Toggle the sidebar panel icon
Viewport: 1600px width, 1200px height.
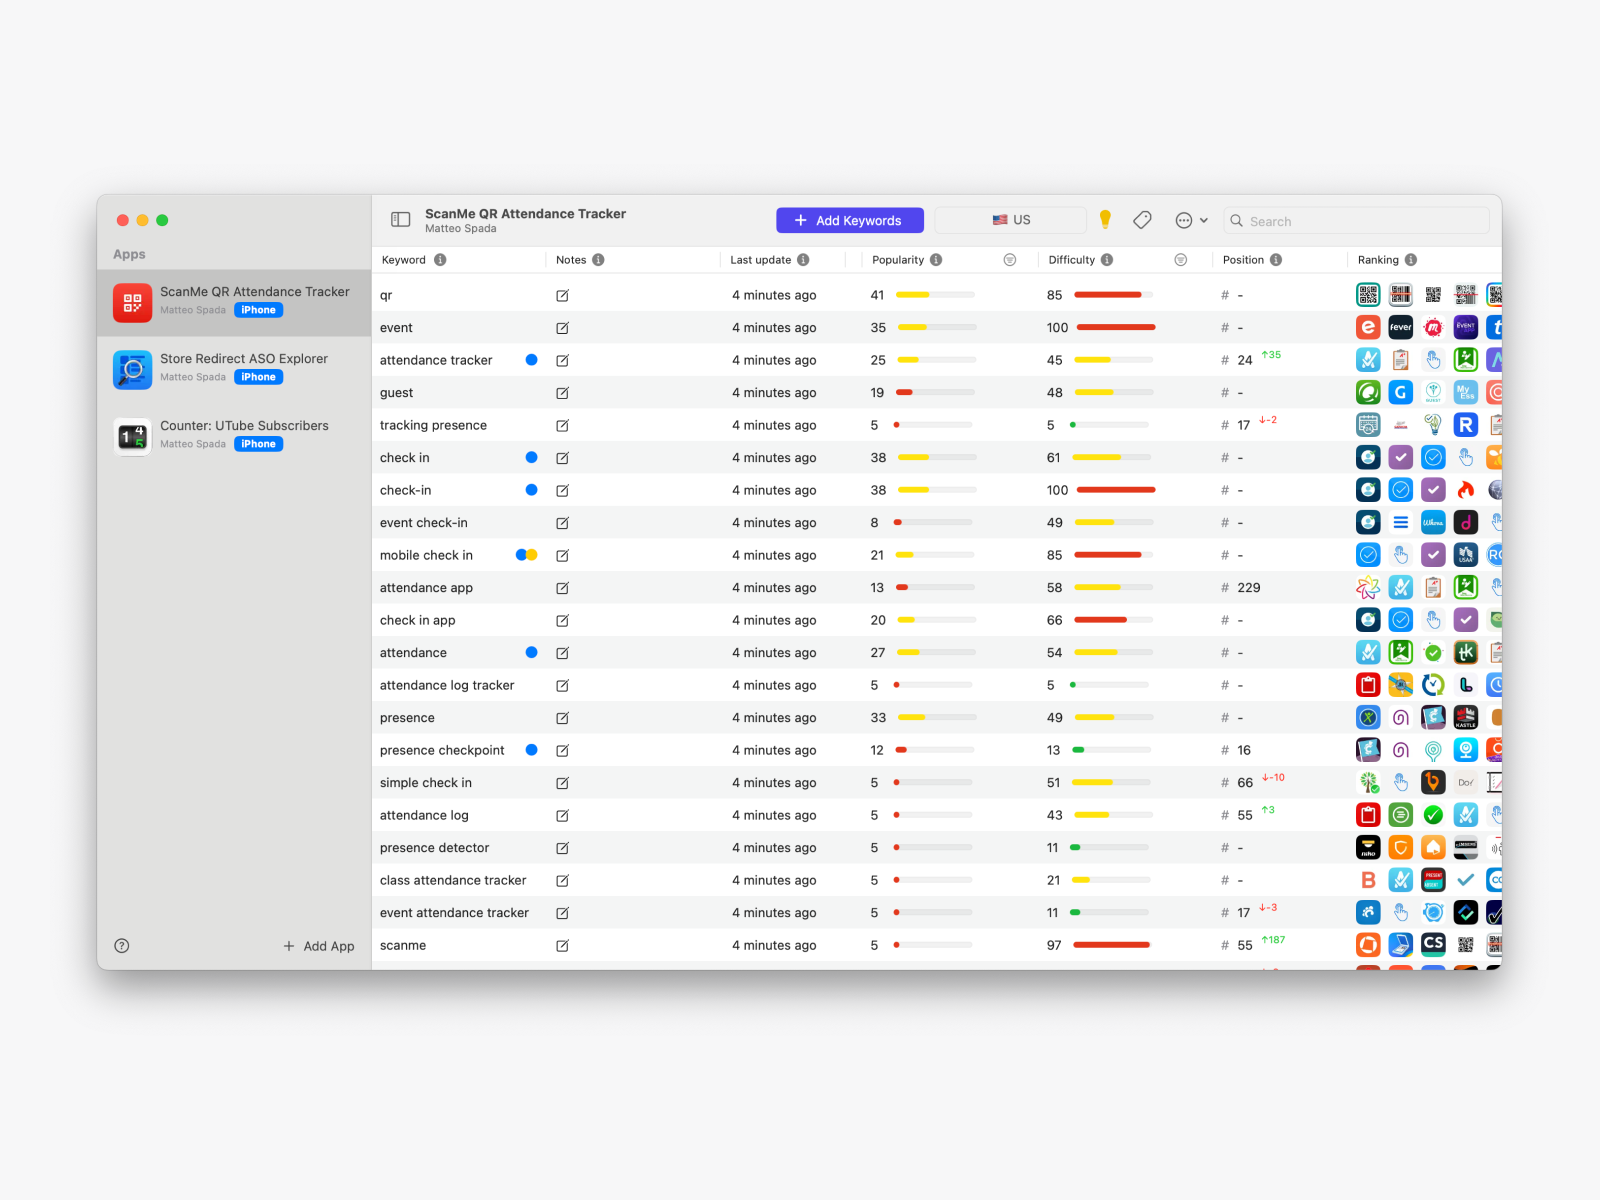click(x=400, y=220)
